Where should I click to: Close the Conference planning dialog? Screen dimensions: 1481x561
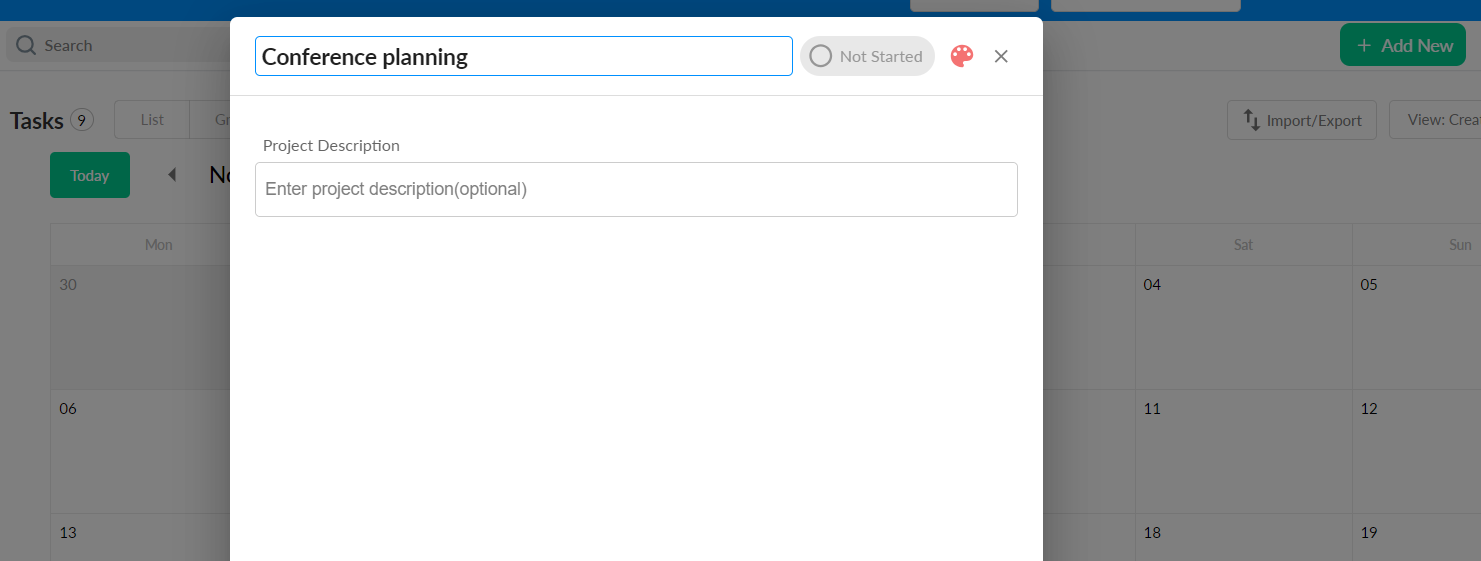pyautogui.click(x=1001, y=56)
